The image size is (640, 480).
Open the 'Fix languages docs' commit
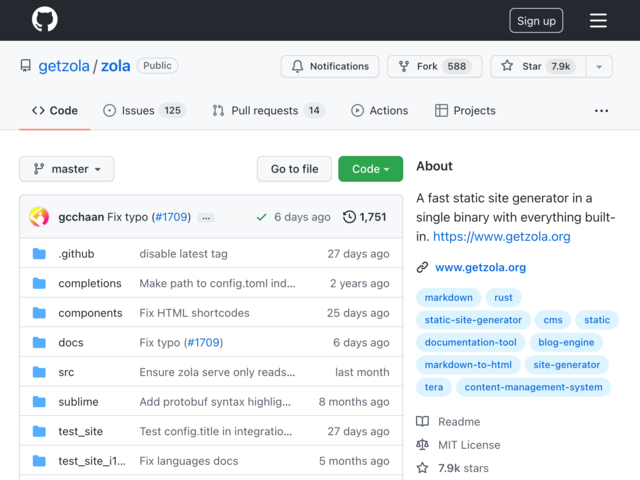(189, 461)
